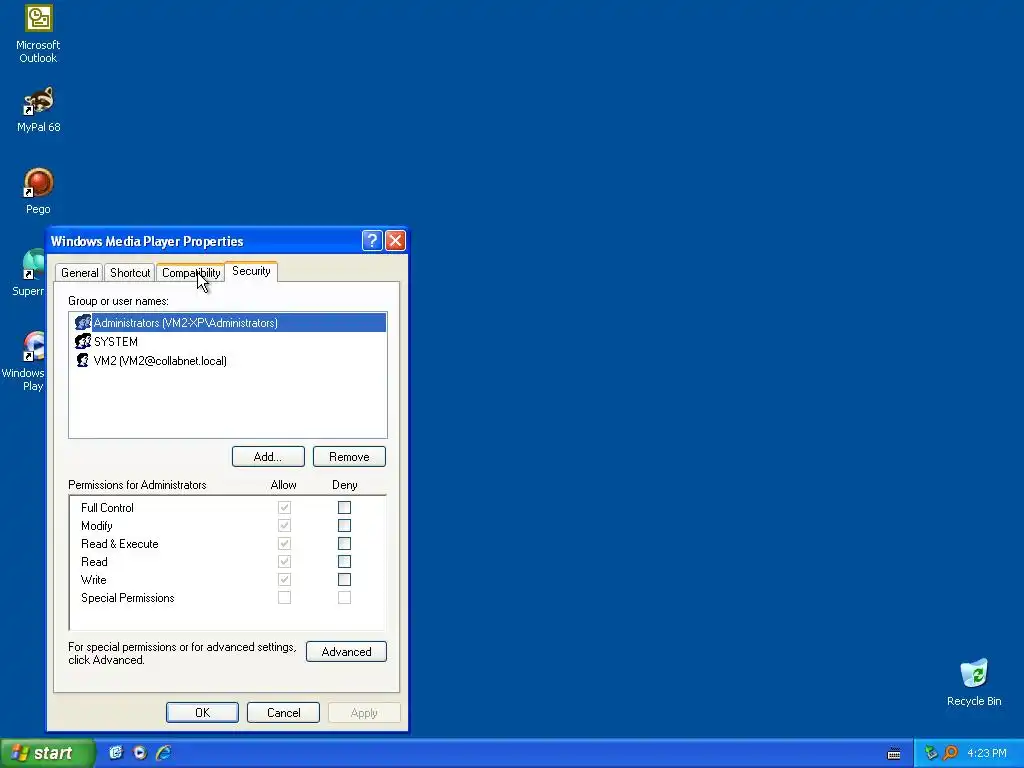This screenshot has width=1024, height=768.
Task: Click the SYSTEM group icon
Action: click(x=82, y=342)
